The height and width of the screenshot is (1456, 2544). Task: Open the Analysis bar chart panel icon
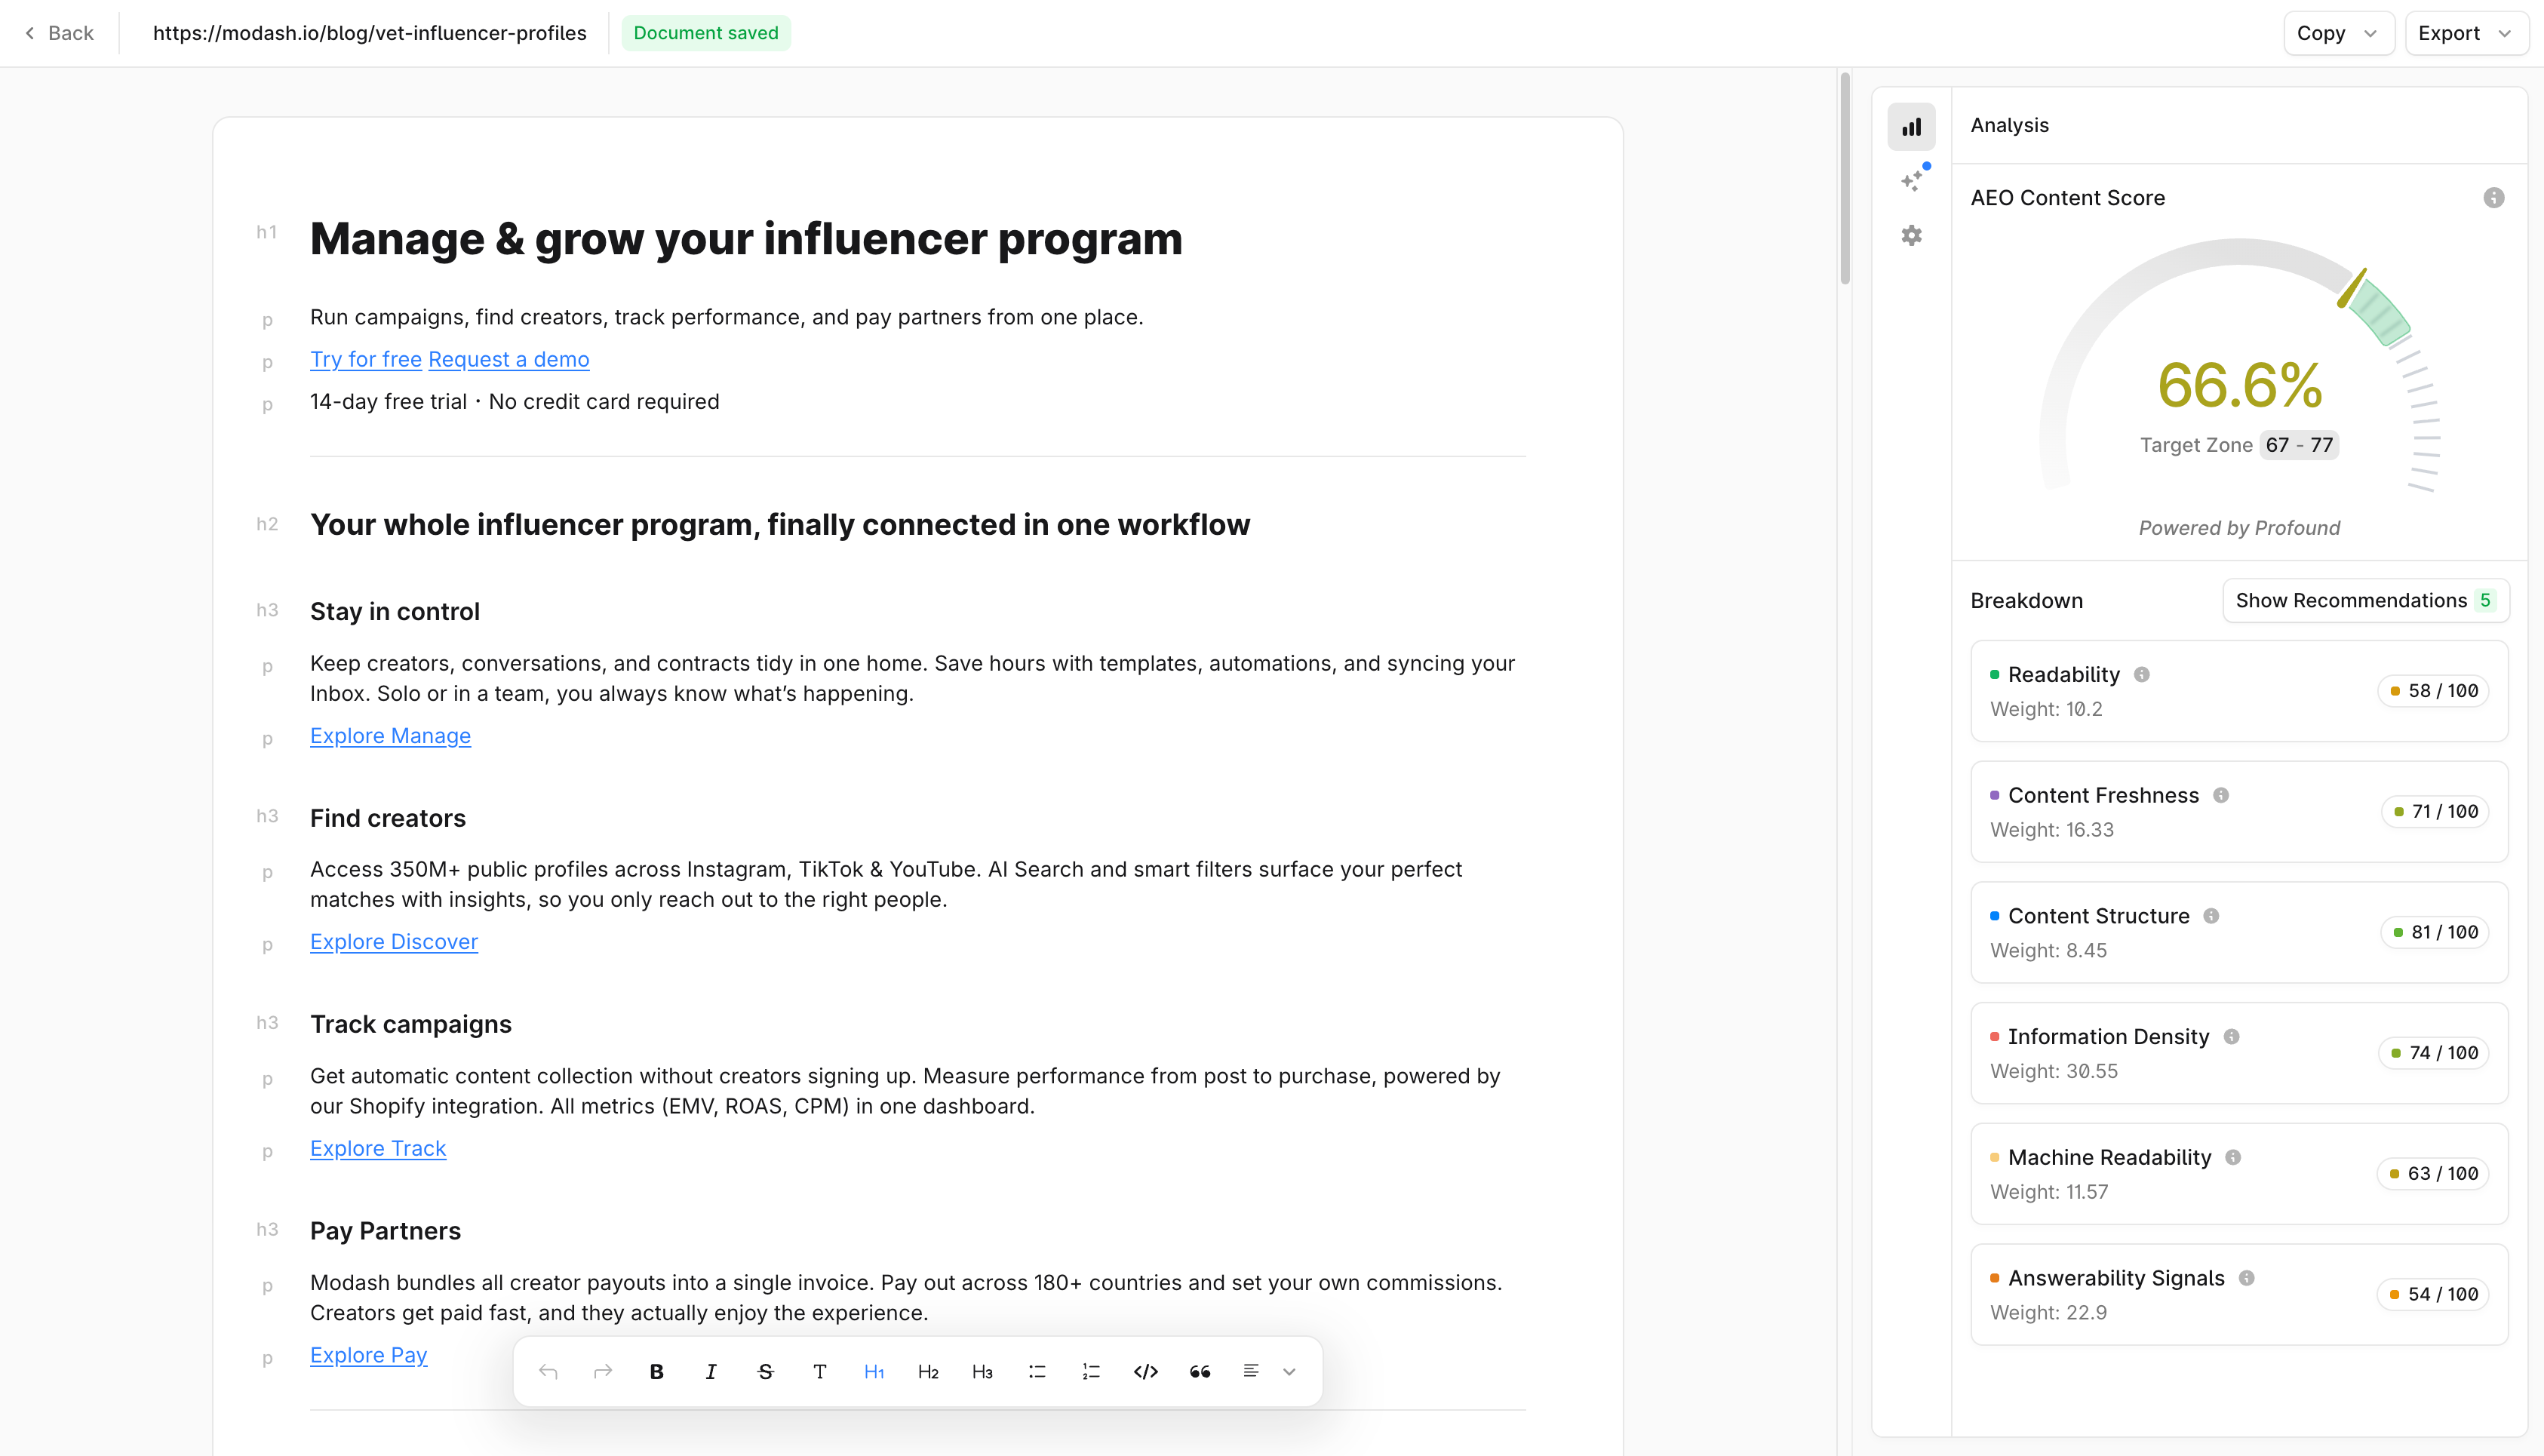click(x=1911, y=127)
